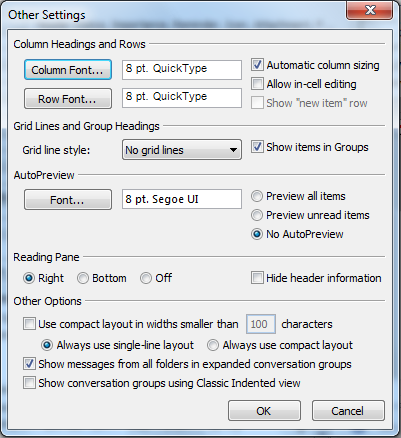Check Hide header information

[257, 278]
